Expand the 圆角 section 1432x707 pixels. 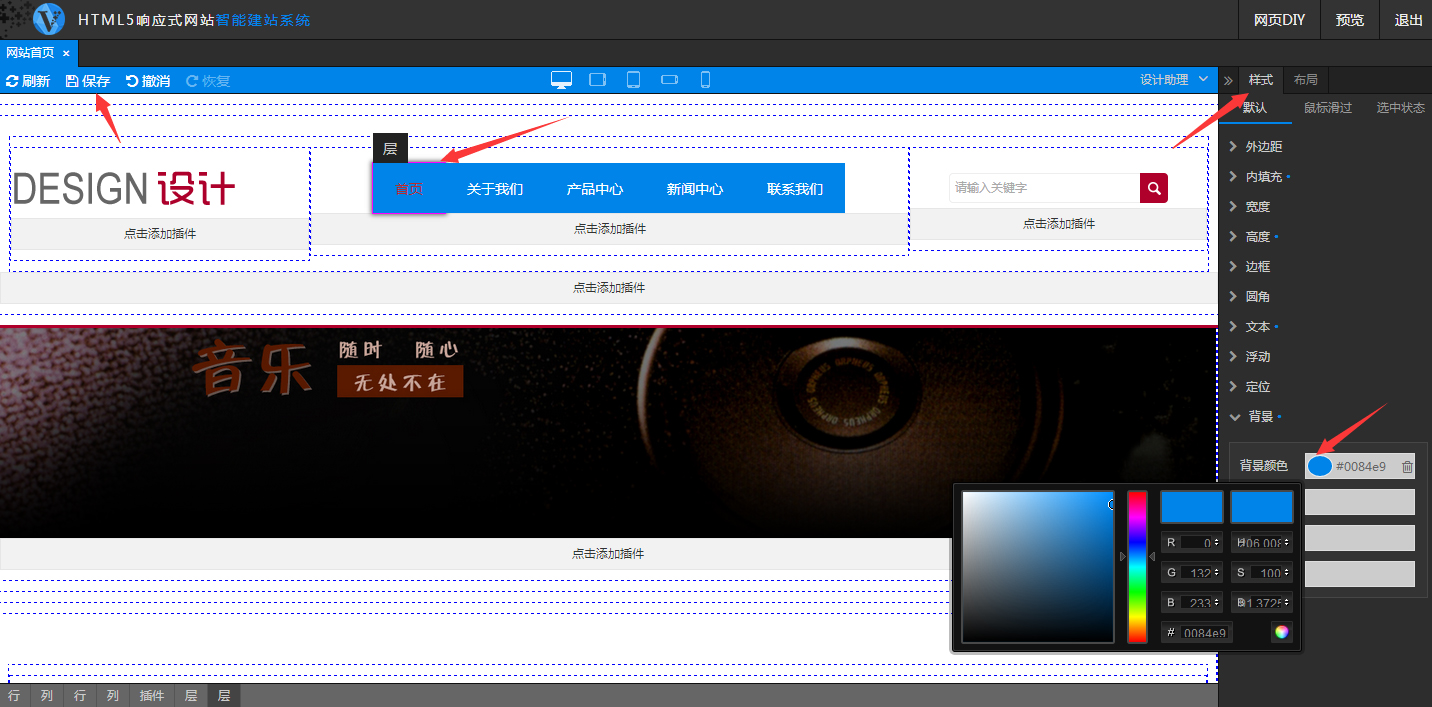coord(1257,297)
